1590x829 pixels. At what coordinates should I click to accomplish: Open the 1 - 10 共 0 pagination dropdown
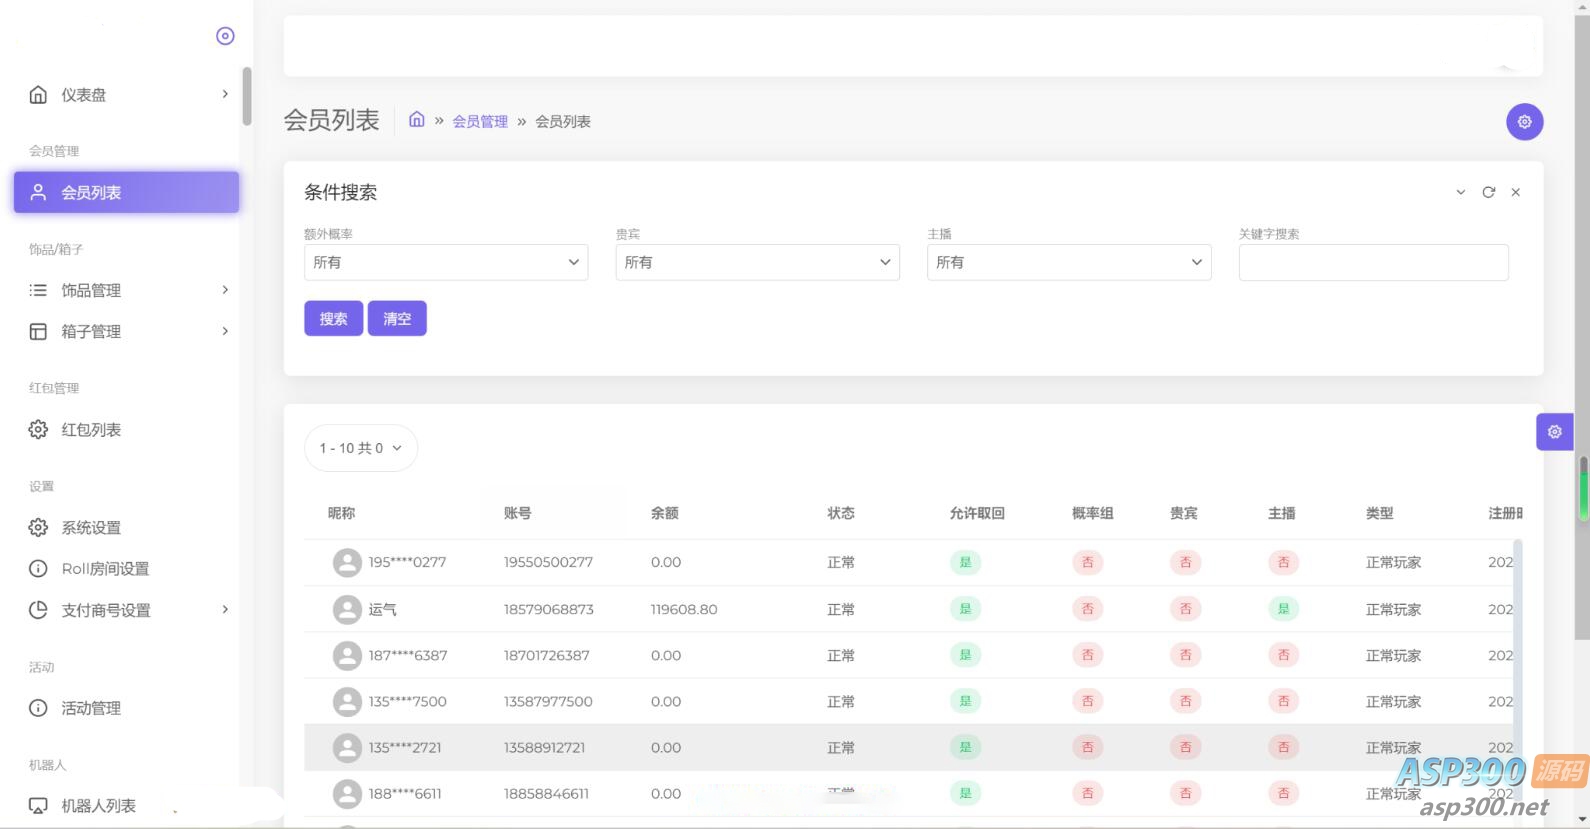pos(360,448)
